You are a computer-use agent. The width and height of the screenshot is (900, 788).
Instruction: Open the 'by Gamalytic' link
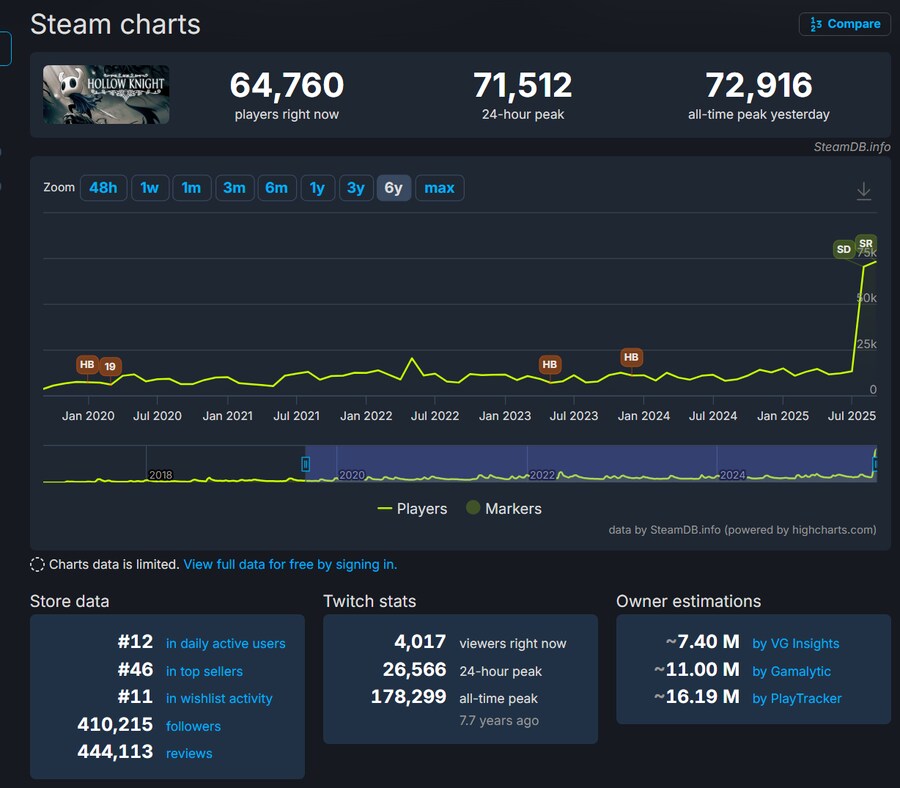(792, 671)
